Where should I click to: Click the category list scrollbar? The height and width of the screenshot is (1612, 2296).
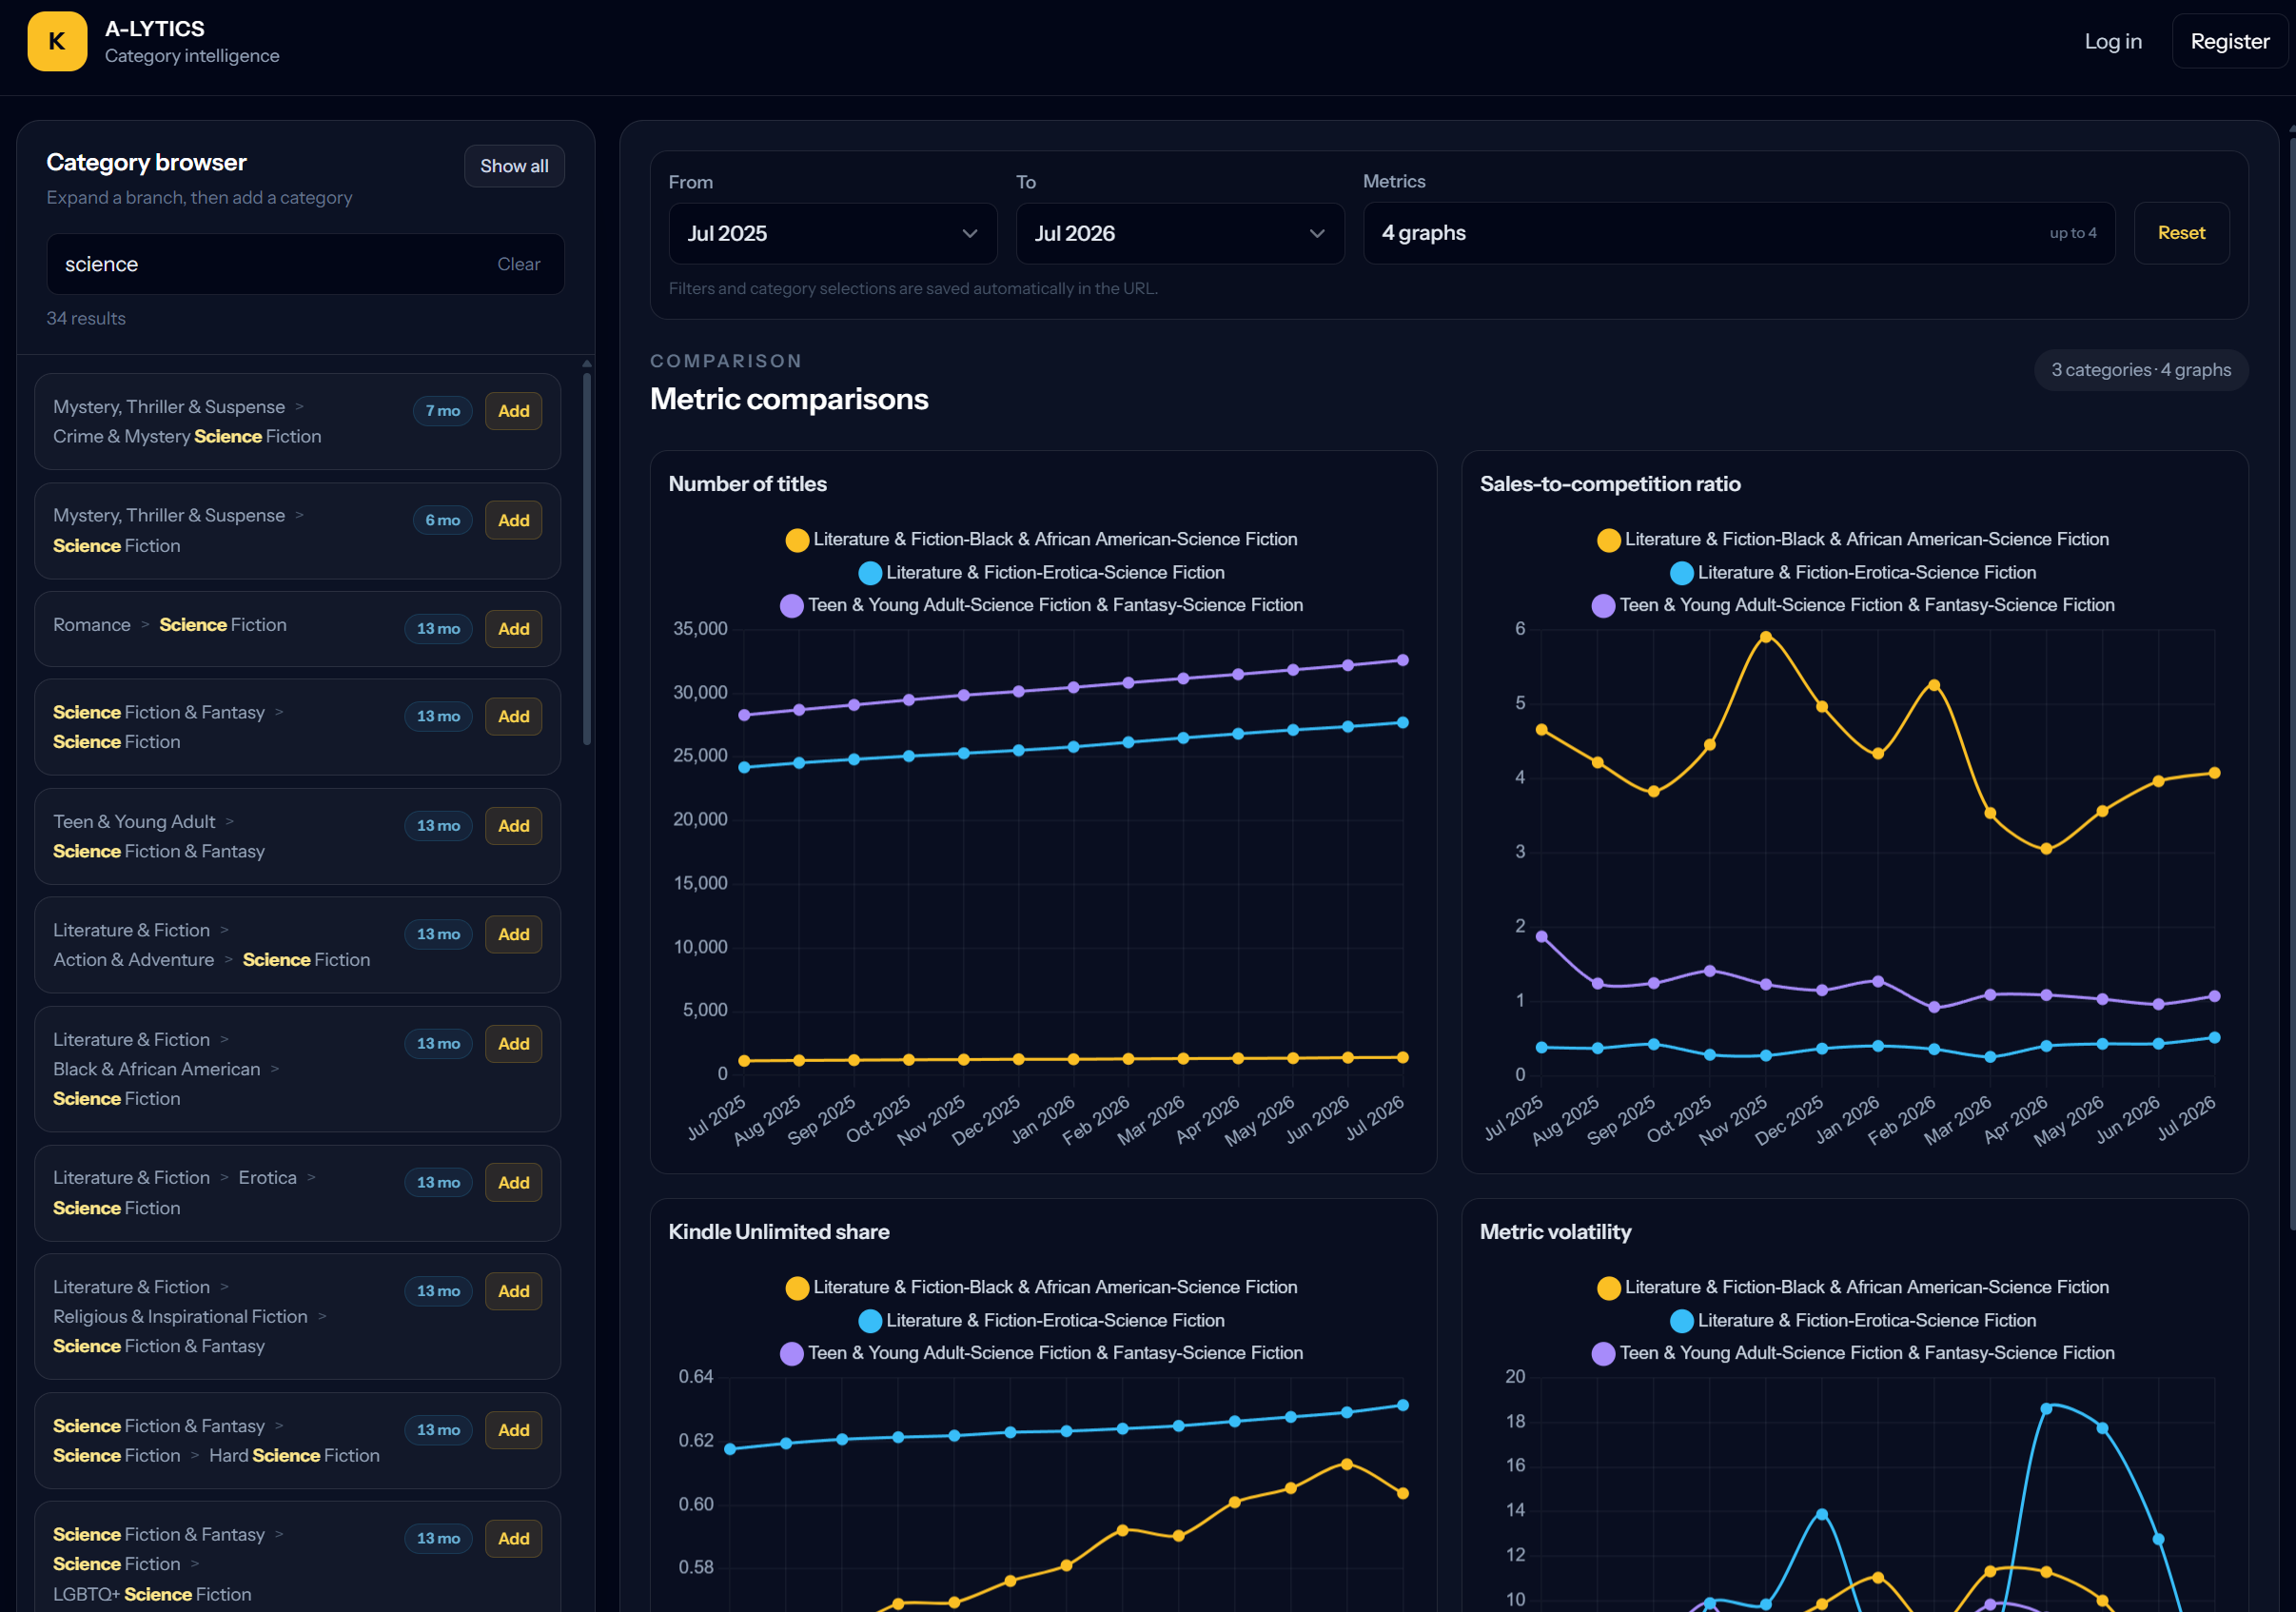587,558
